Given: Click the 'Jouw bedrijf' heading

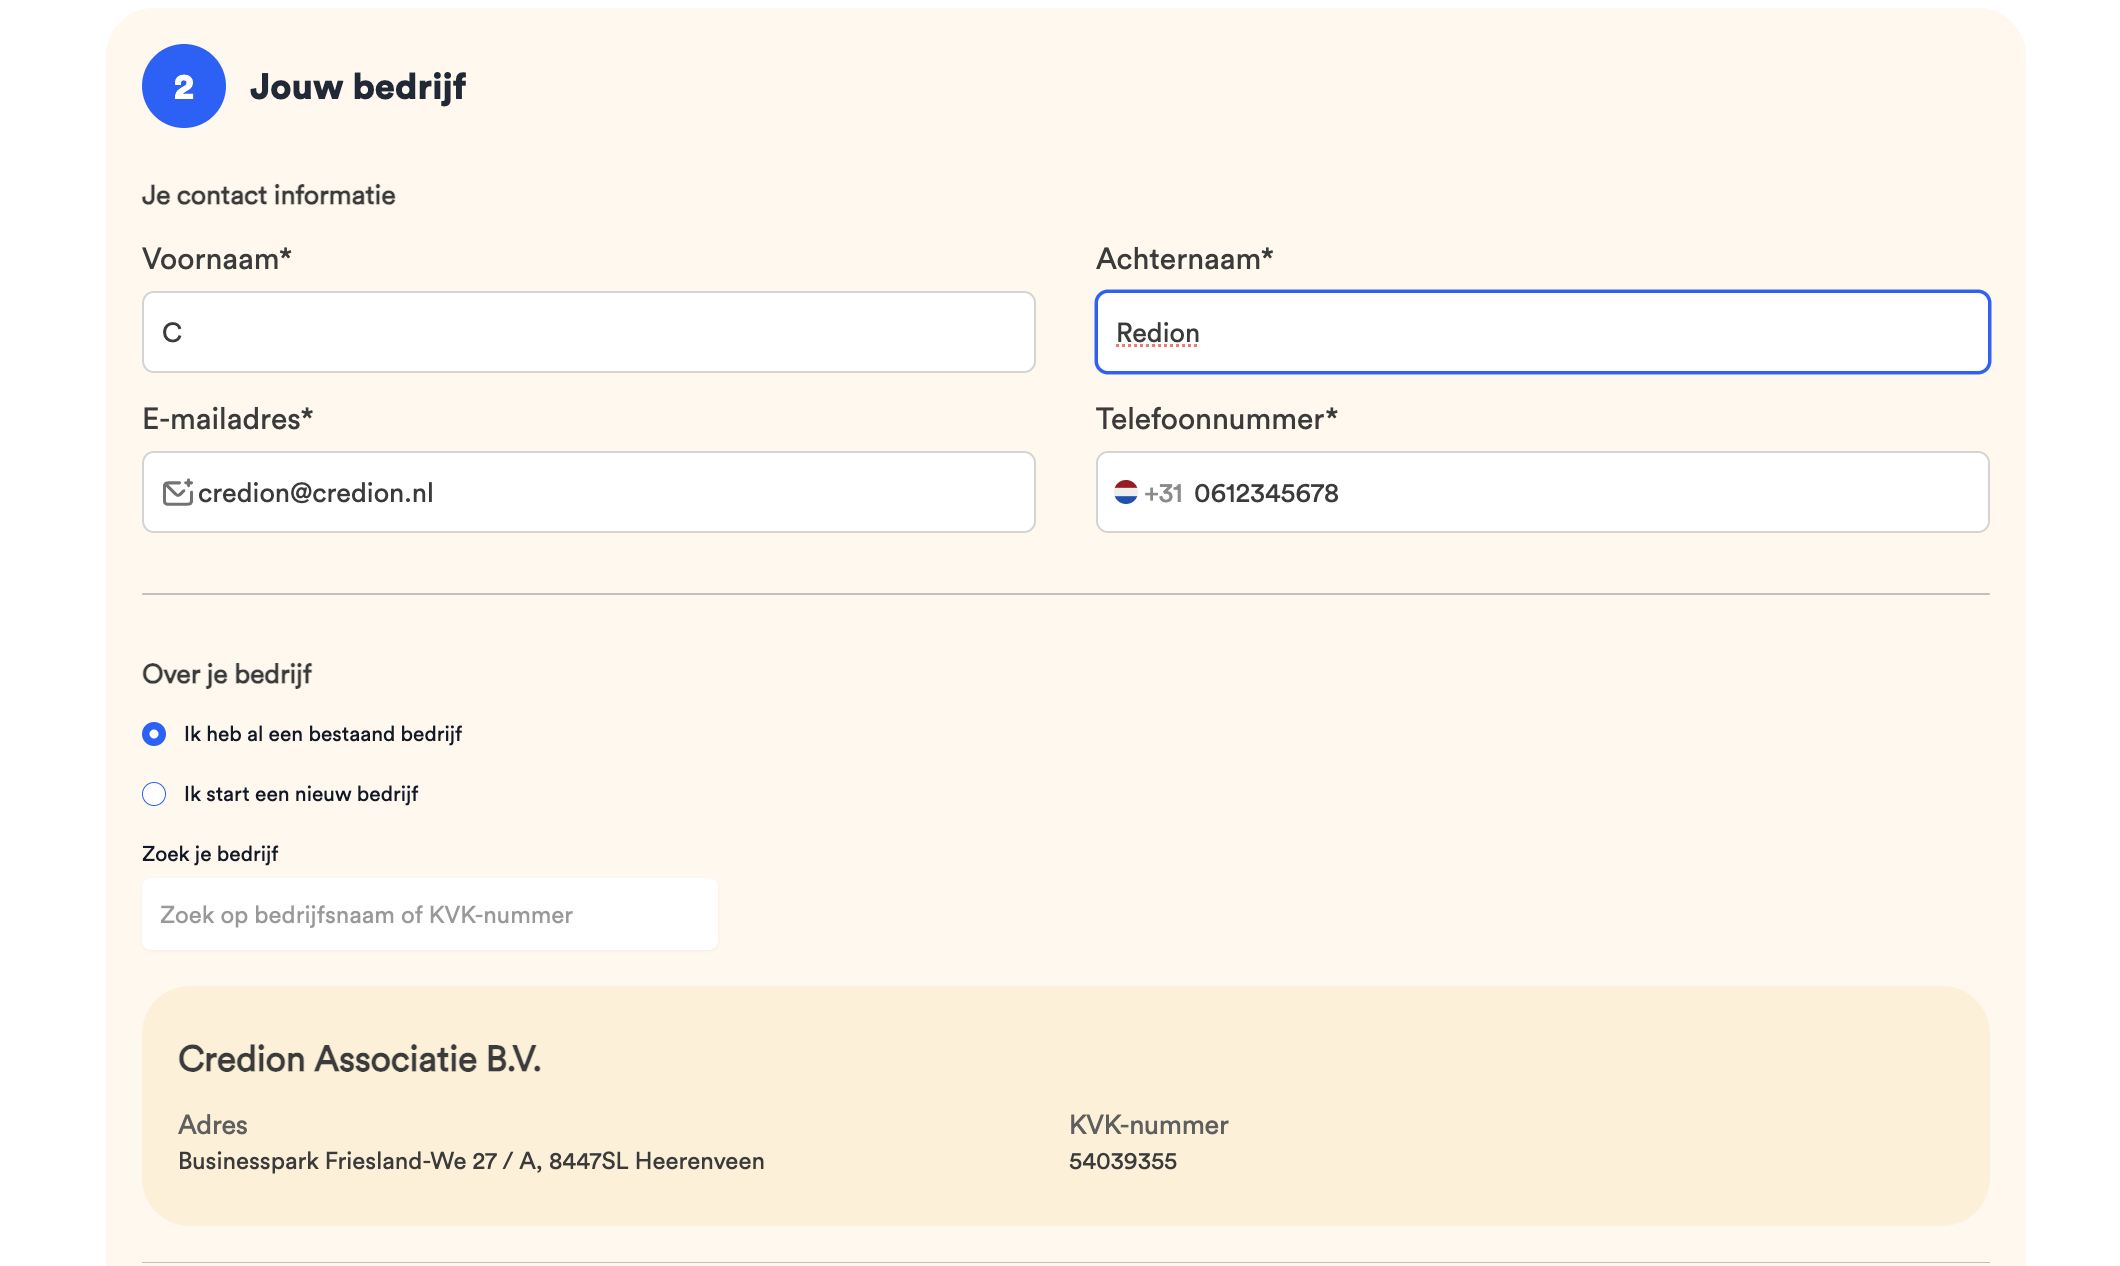Looking at the screenshot, I should click(358, 87).
